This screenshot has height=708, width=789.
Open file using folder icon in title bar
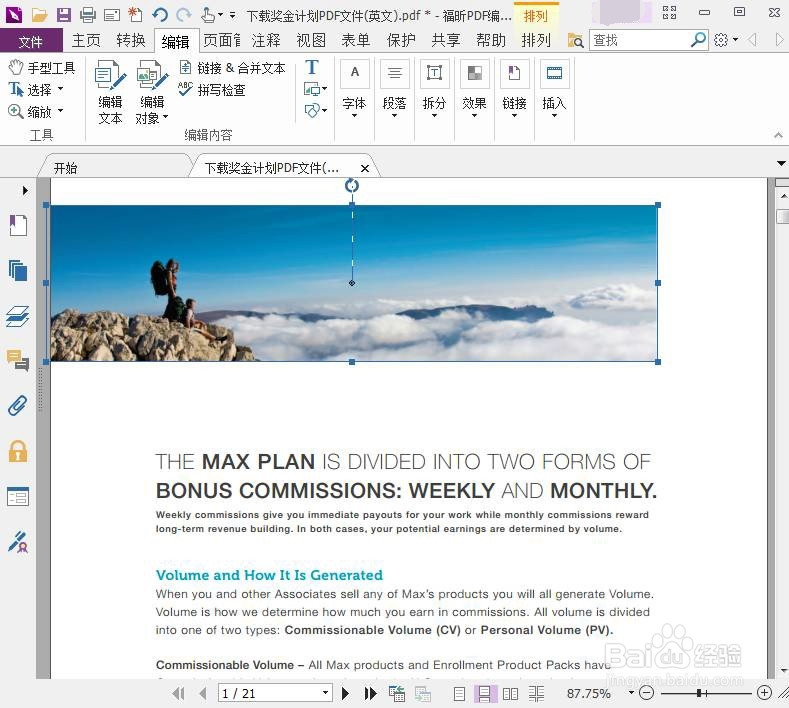pyautogui.click(x=39, y=15)
